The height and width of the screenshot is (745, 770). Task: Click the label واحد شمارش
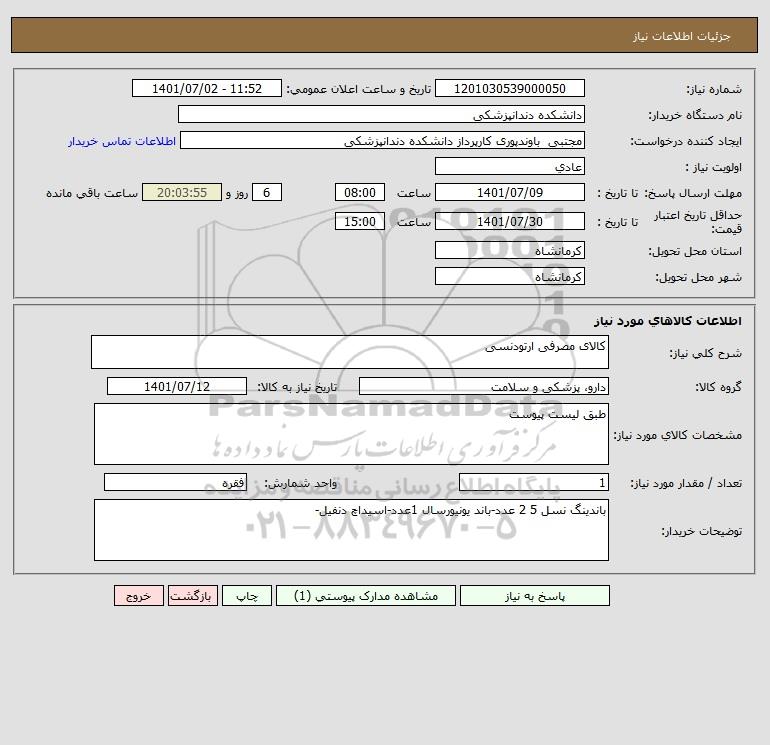tap(301, 483)
